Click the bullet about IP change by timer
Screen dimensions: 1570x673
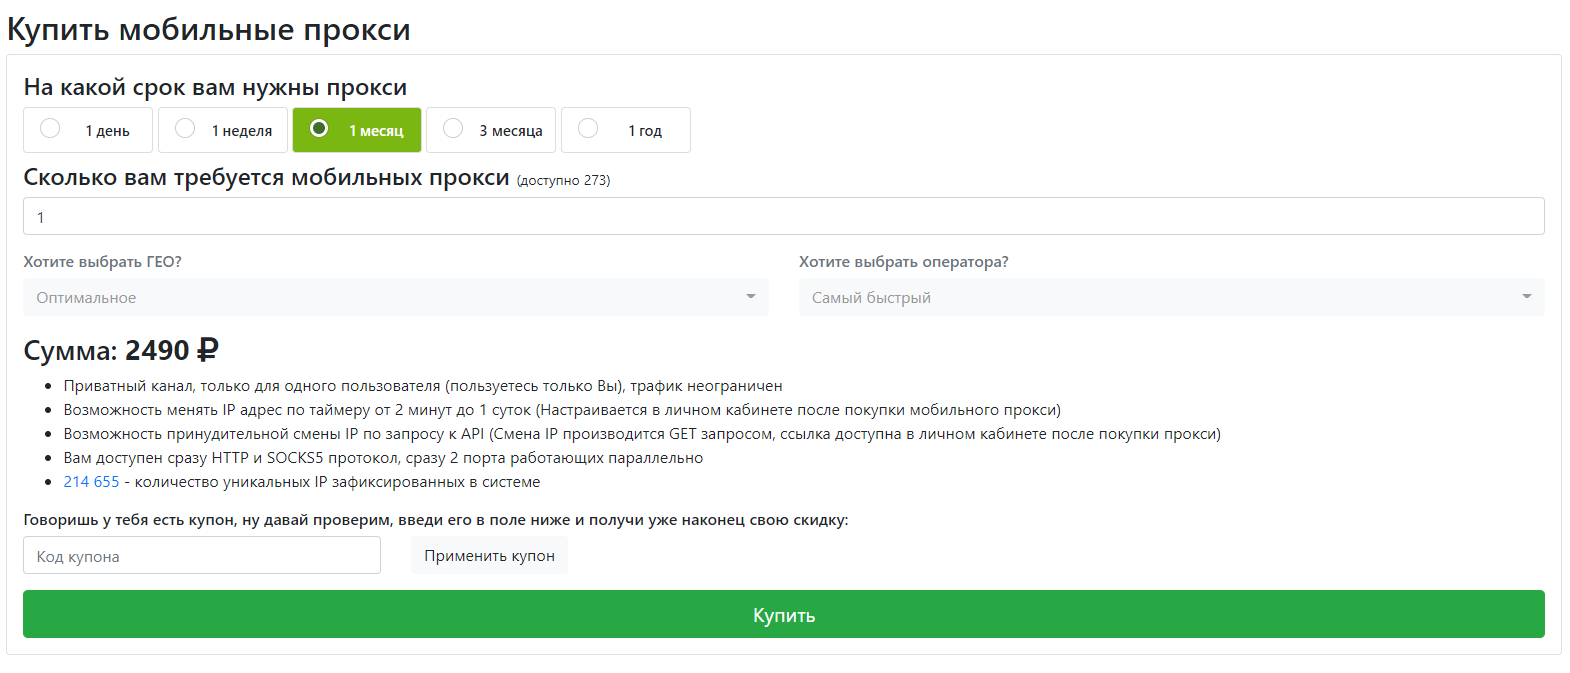pos(562,410)
